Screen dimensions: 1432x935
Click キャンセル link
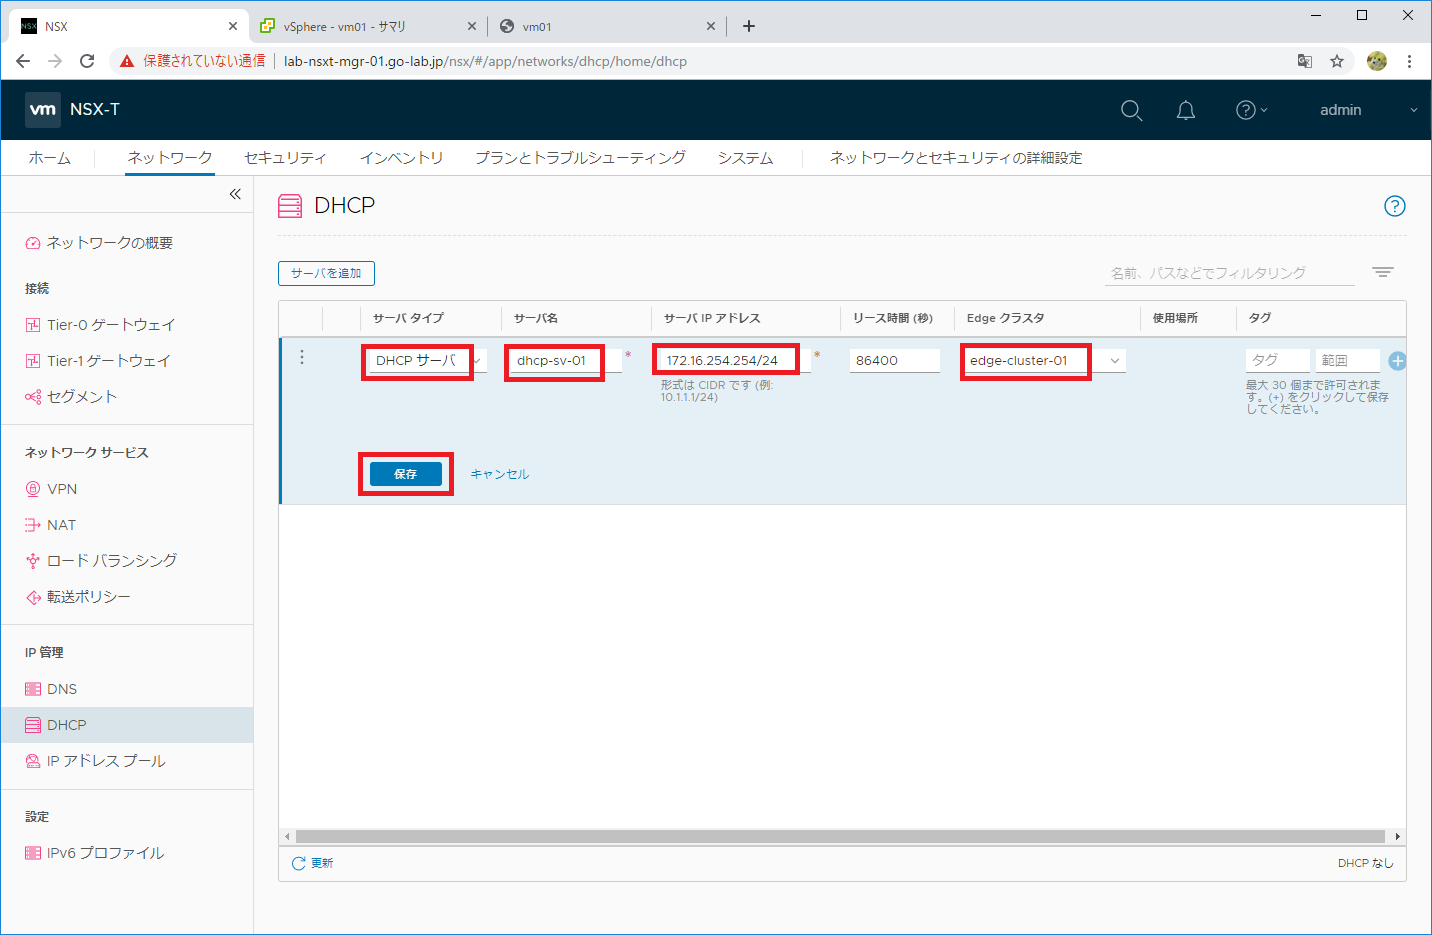[x=499, y=474]
